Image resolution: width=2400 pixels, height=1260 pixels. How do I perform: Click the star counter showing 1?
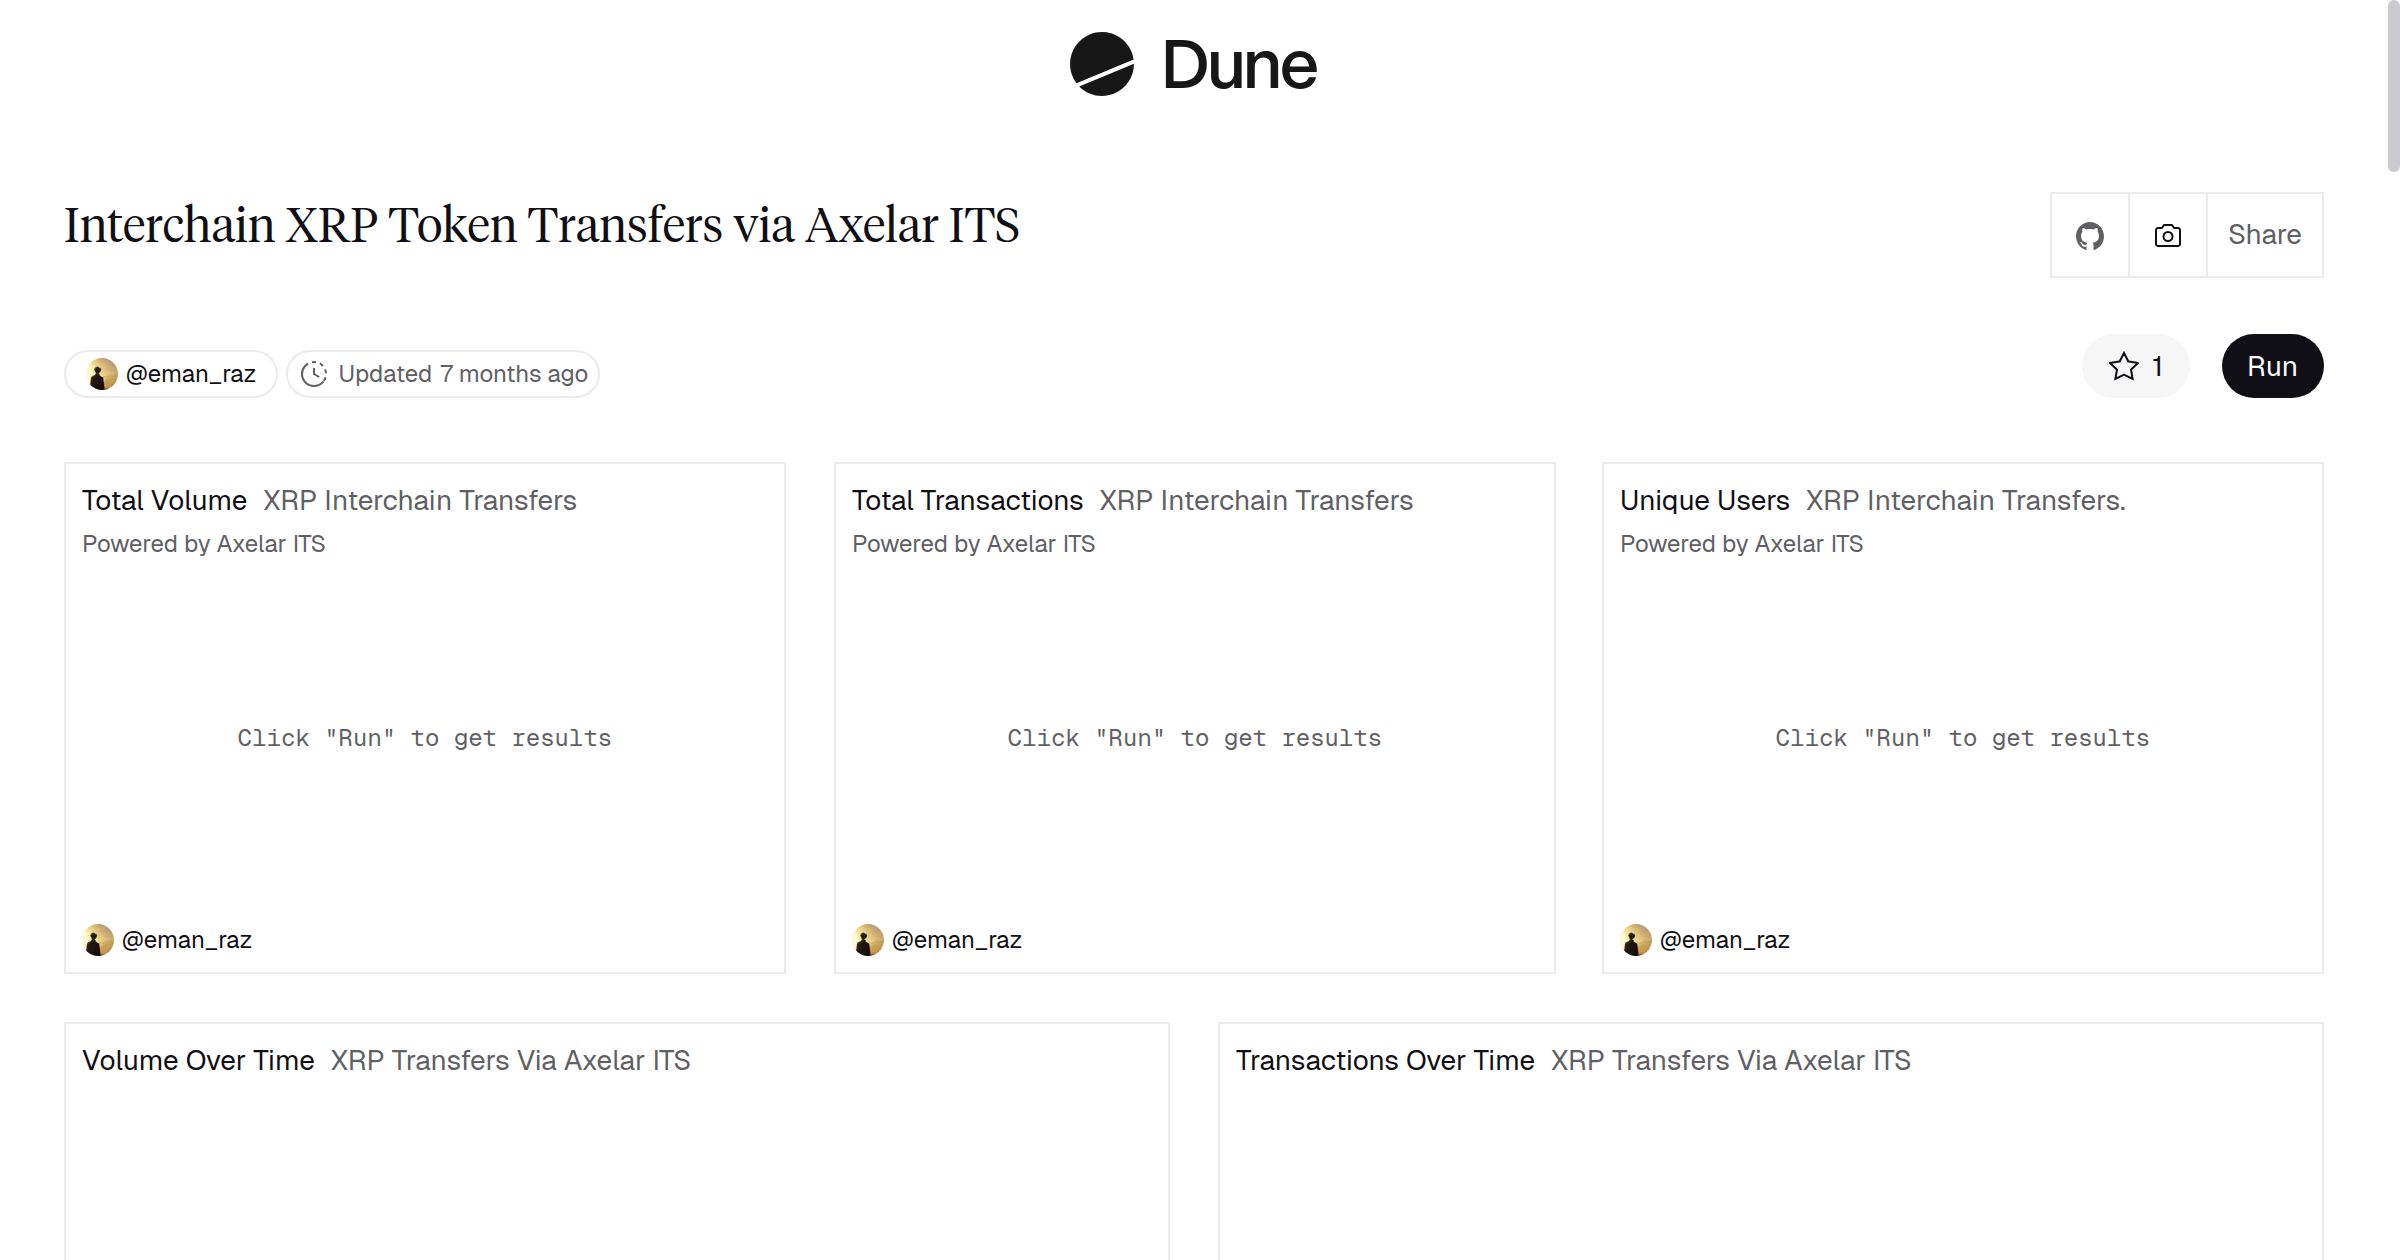click(x=2156, y=367)
